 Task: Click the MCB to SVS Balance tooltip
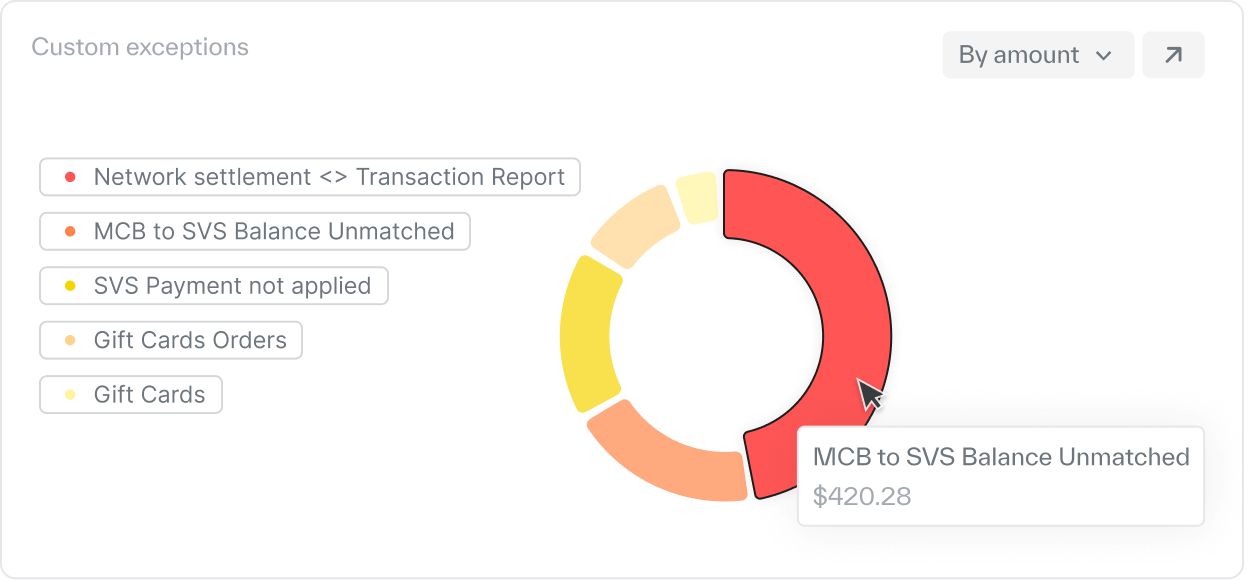[x=1000, y=476]
